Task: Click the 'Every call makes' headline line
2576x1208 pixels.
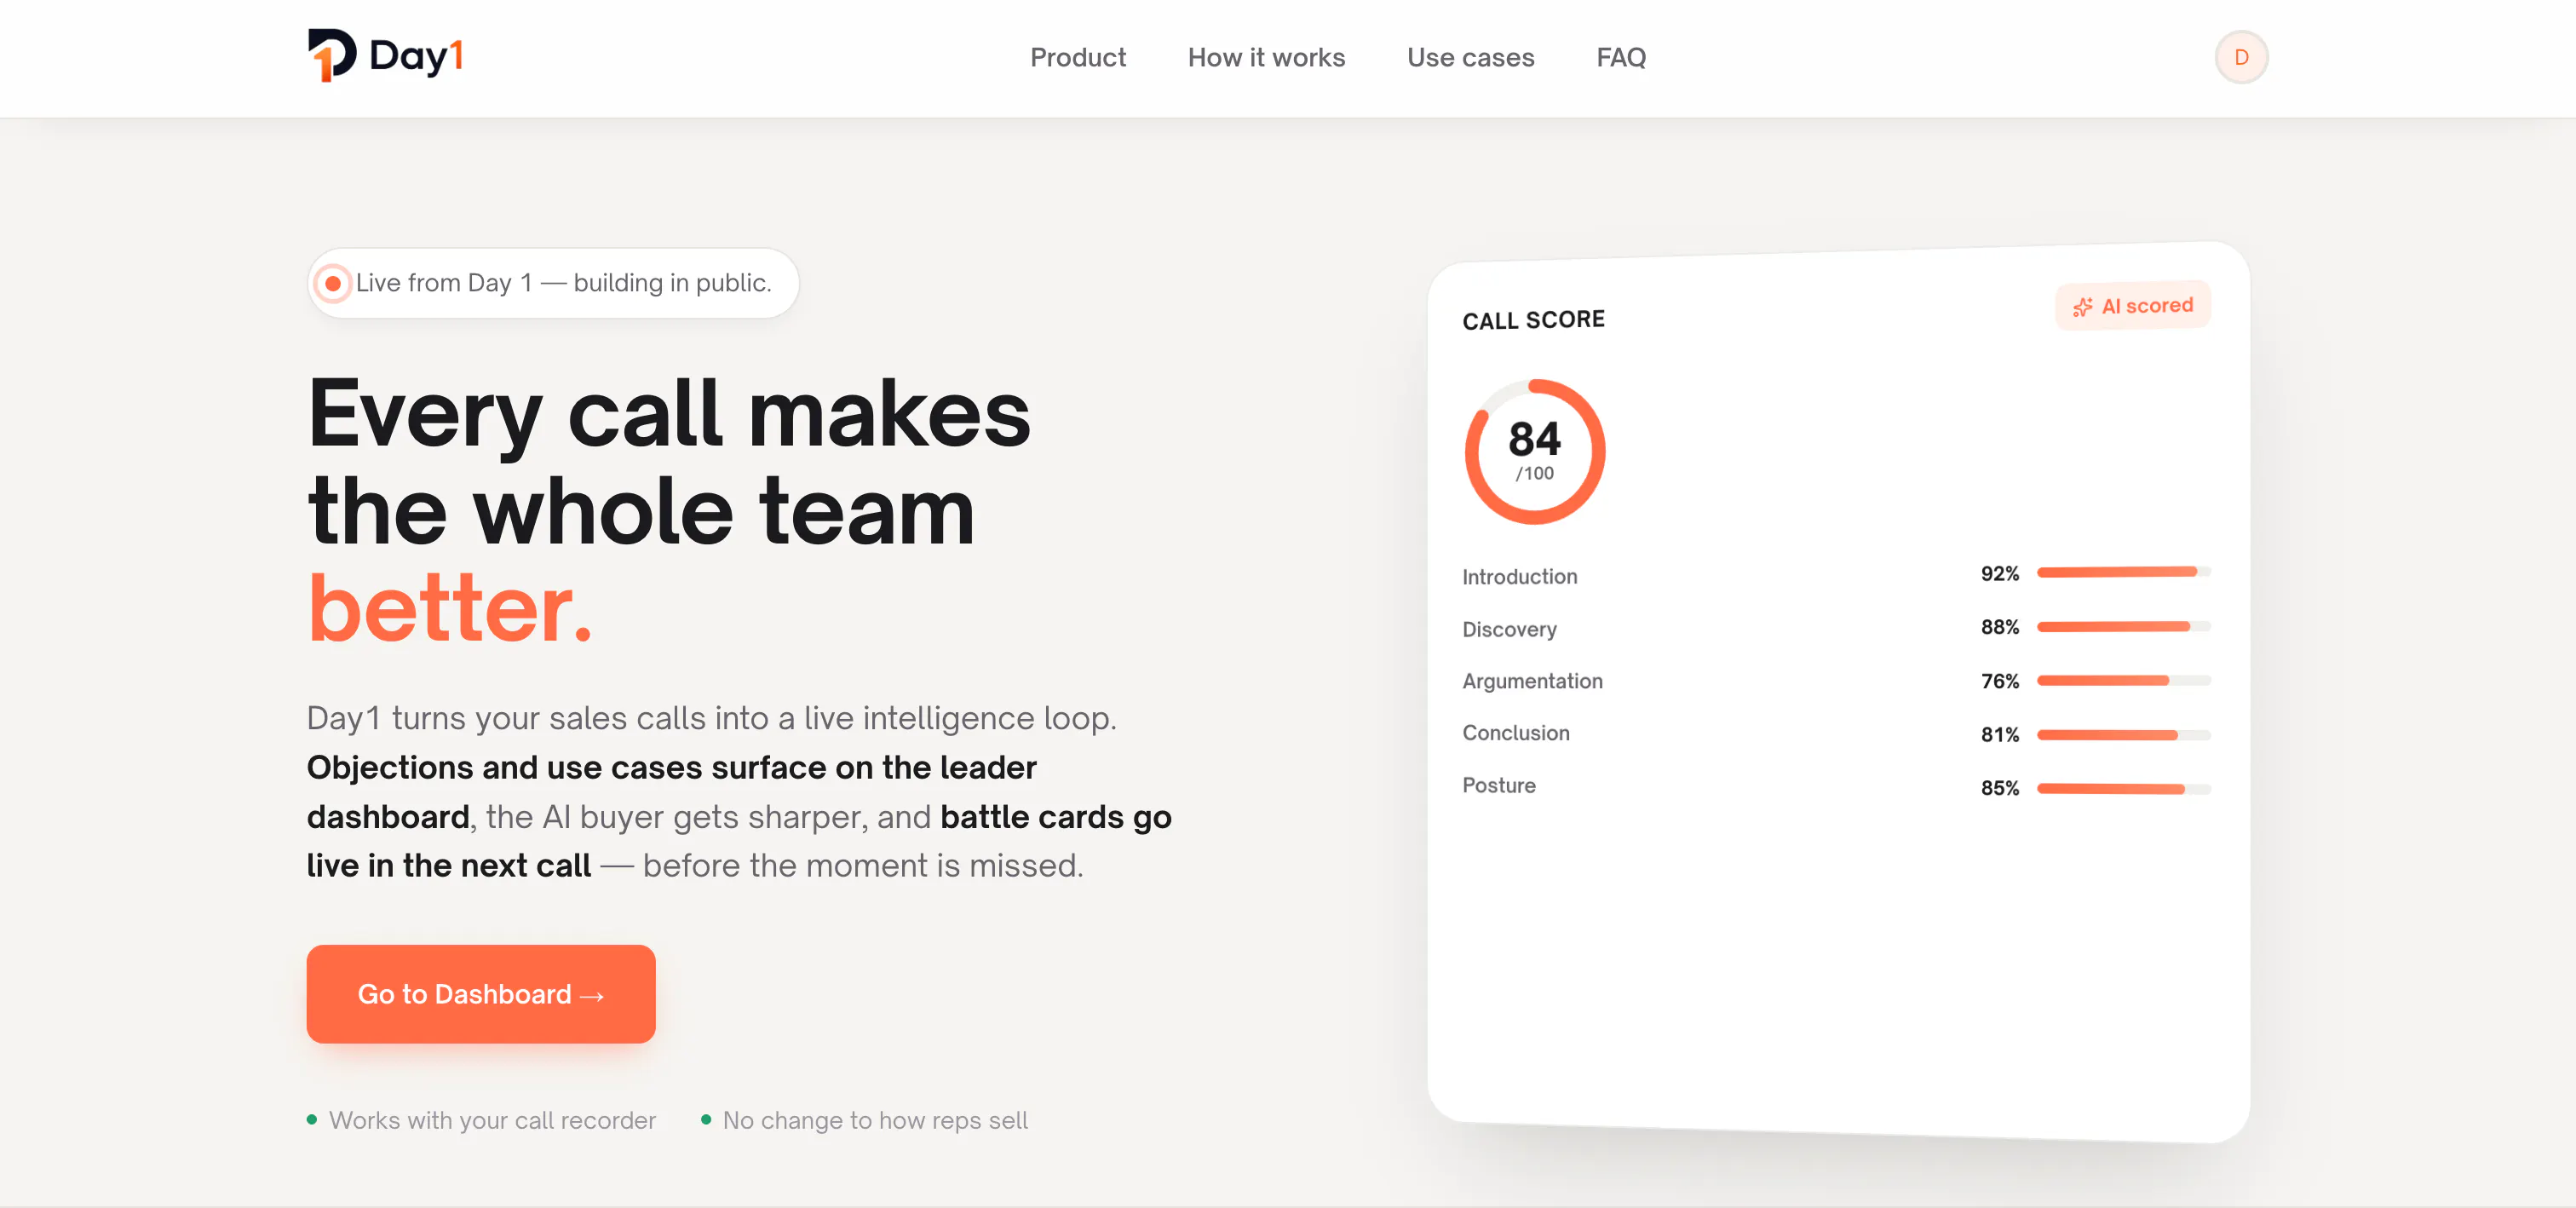Action: tap(669, 415)
